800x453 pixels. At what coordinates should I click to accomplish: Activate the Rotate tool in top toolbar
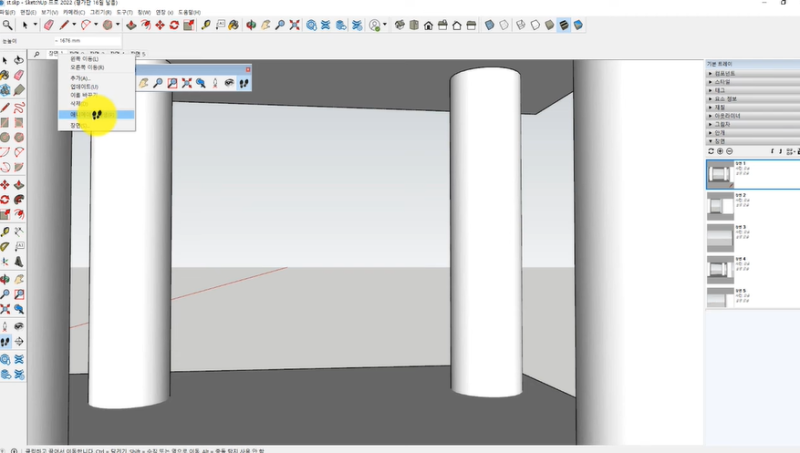(174, 25)
